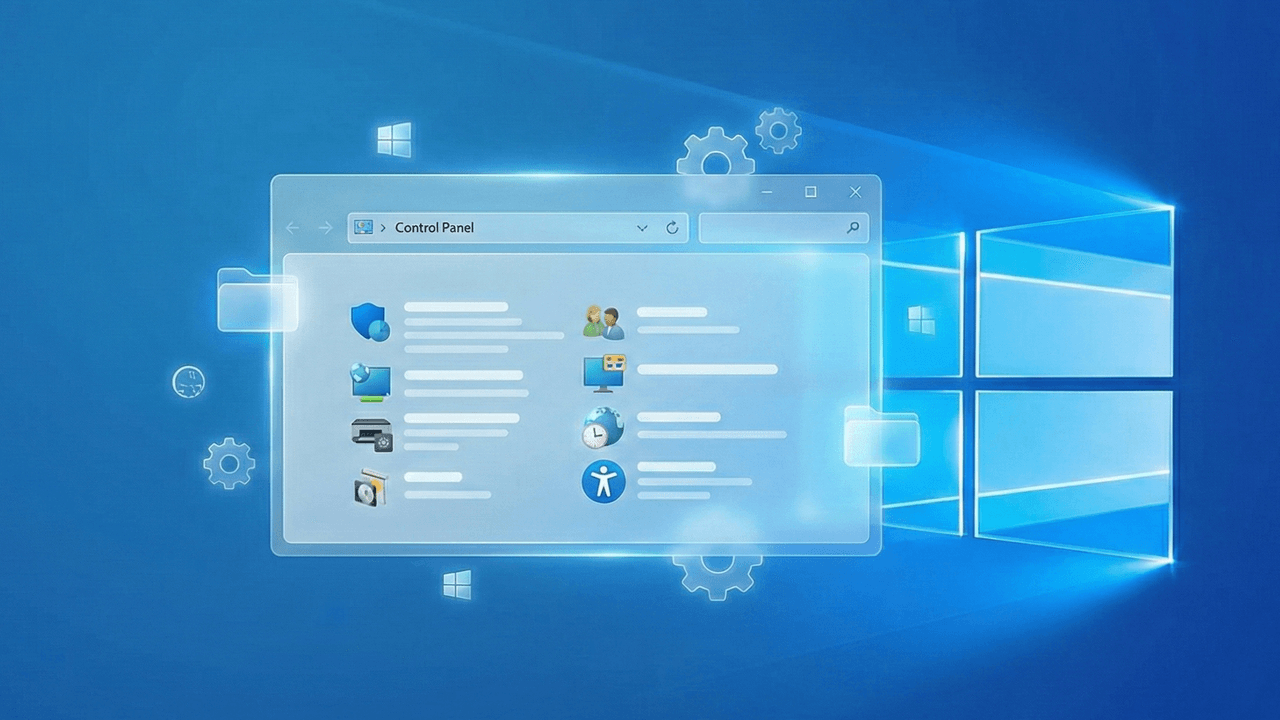The height and width of the screenshot is (720, 1280).
Task: Click the refresh icon in address bar
Action: coord(672,227)
